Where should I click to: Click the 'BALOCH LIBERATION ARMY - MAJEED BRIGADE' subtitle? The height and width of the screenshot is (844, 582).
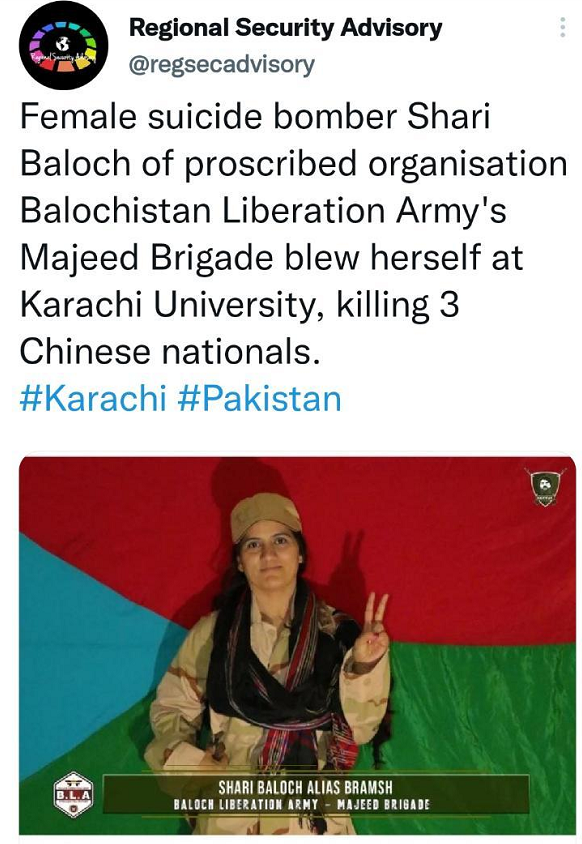click(301, 805)
